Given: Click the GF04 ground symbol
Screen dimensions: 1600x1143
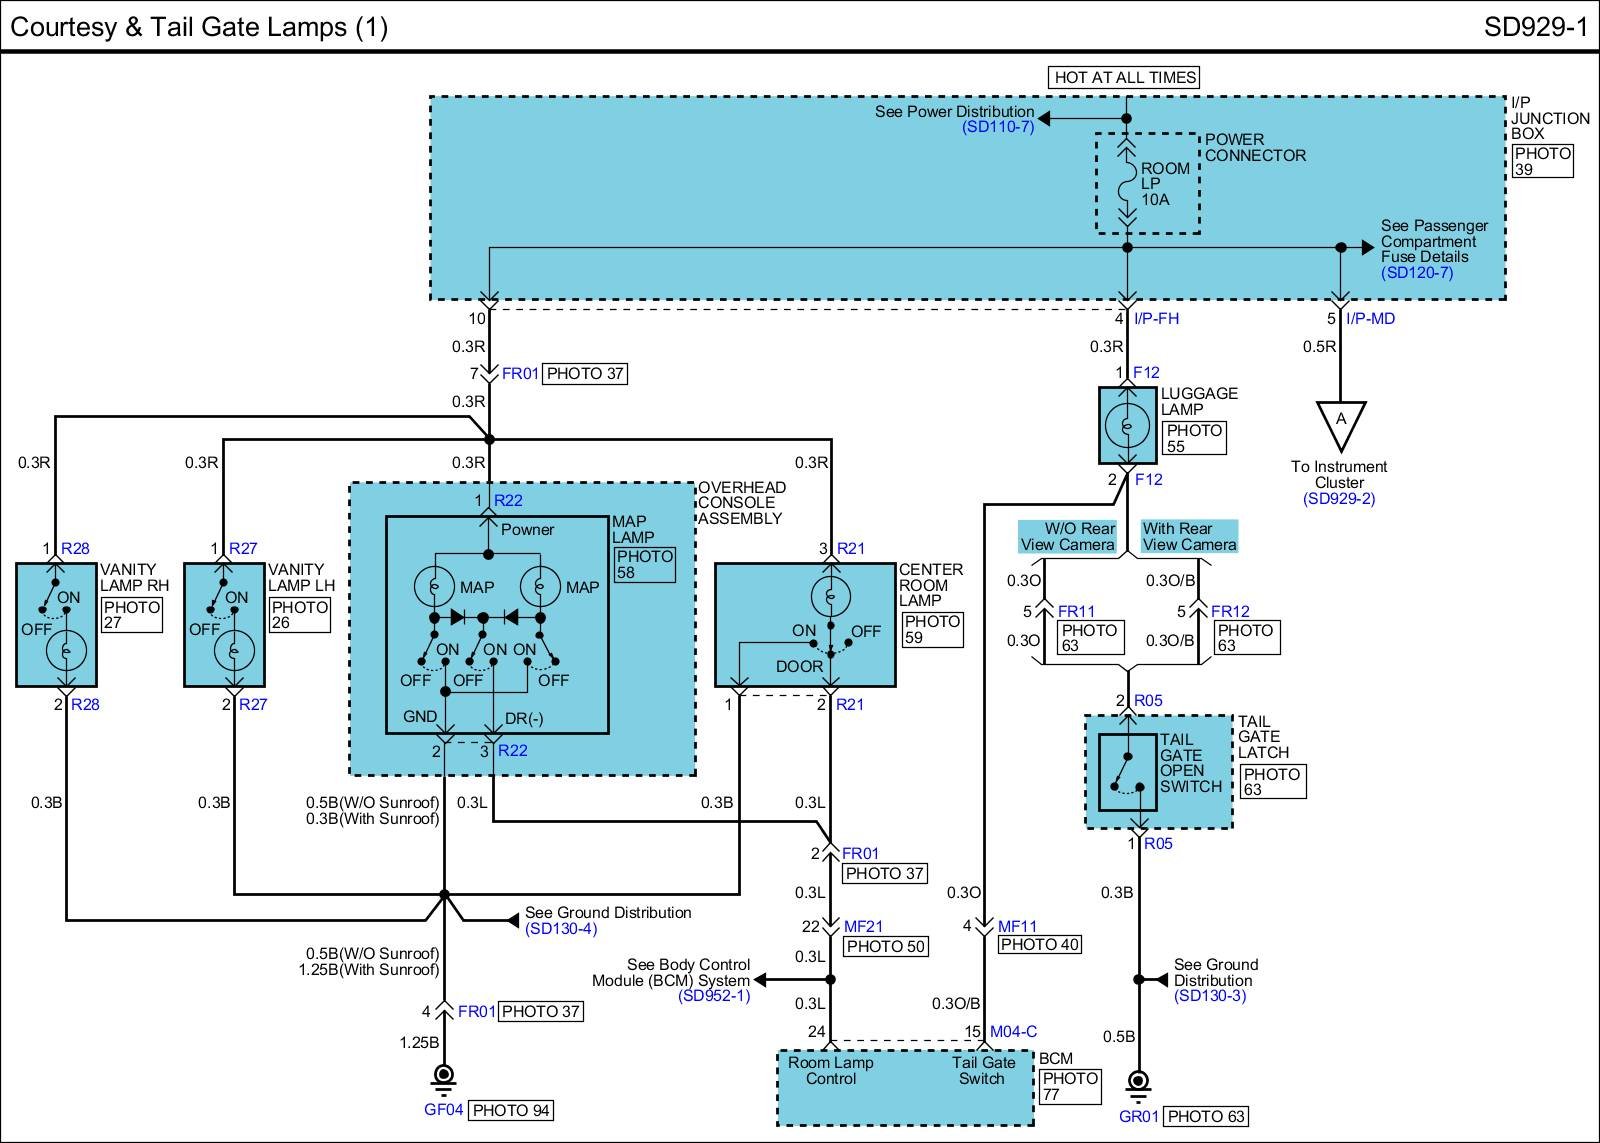Looking at the screenshot, I should pos(444,1079).
